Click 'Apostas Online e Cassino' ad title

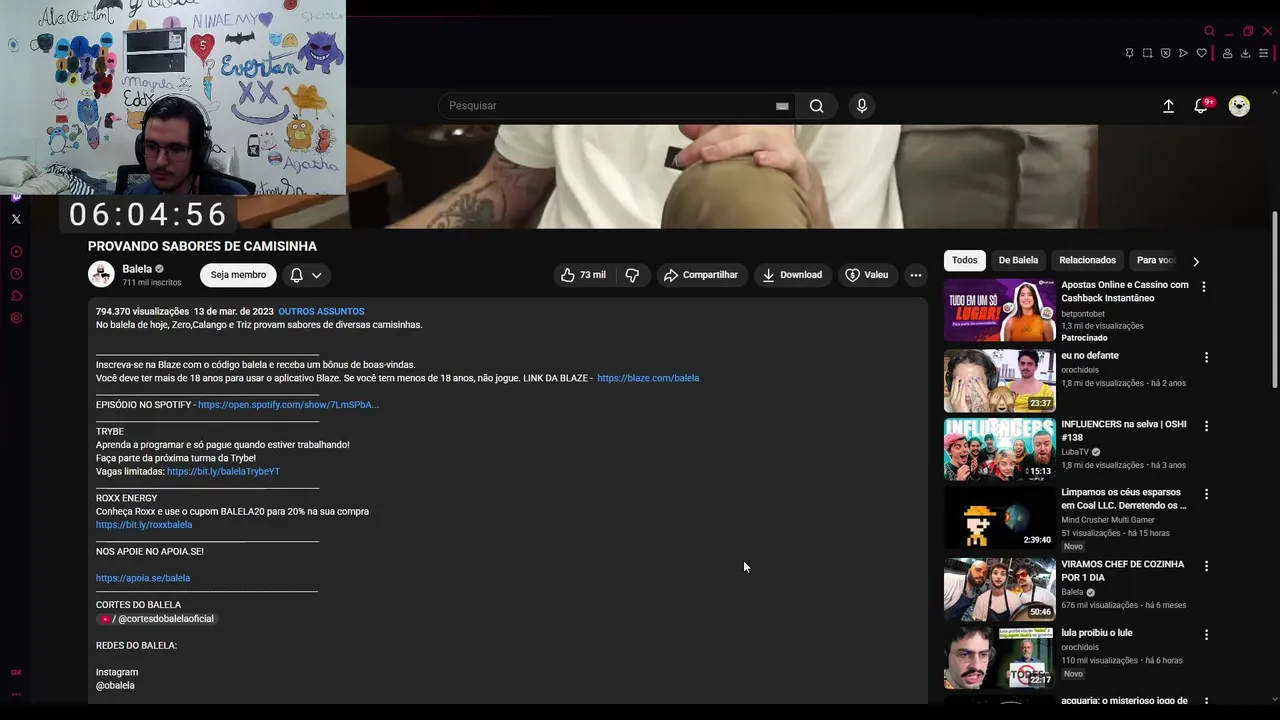pyautogui.click(x=1125, y=291)
